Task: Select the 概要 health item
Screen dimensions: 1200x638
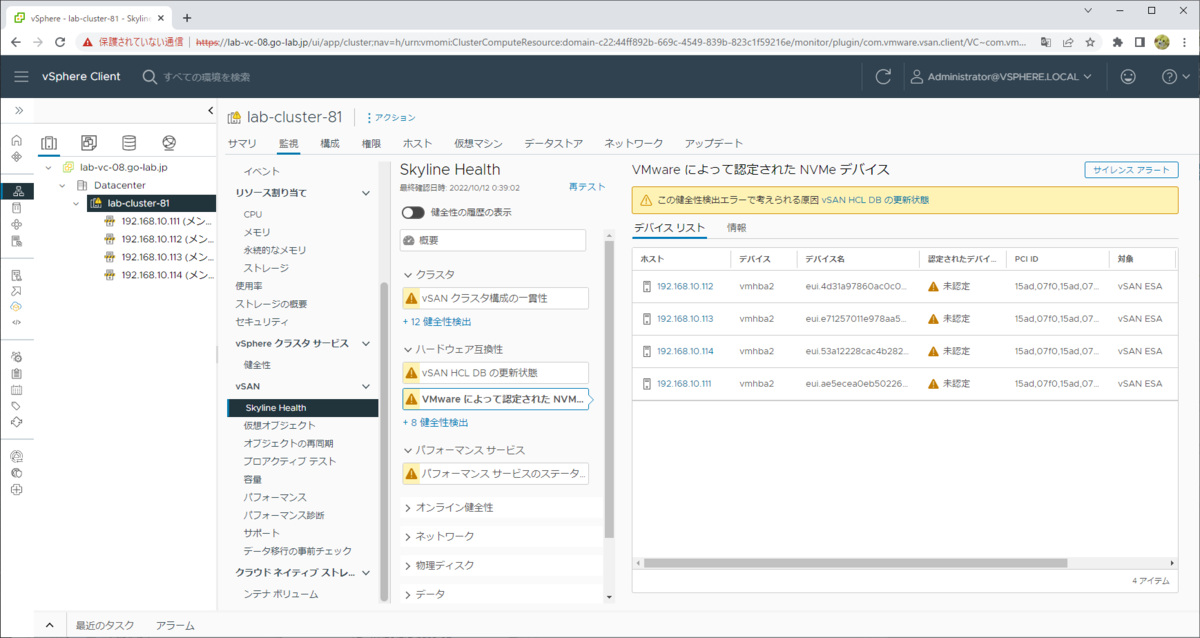Action: [x=493, y=240]
